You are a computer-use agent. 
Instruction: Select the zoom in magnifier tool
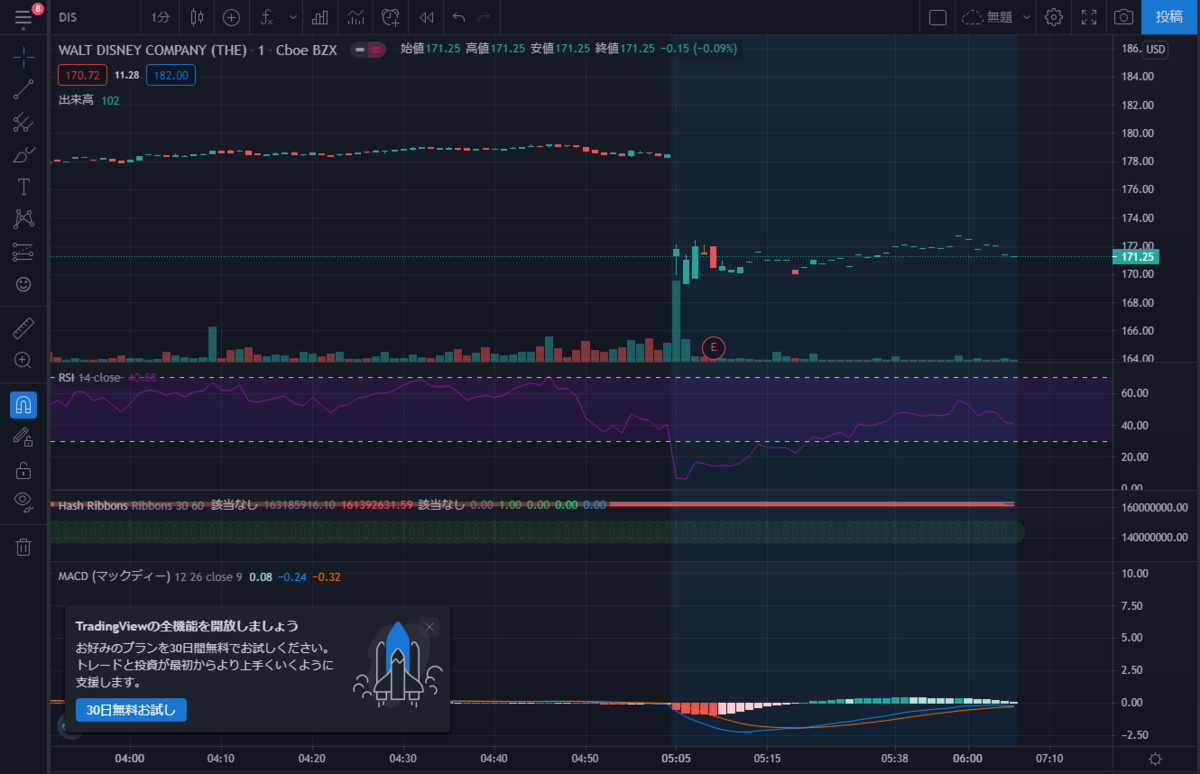click(x=24, y=360)
